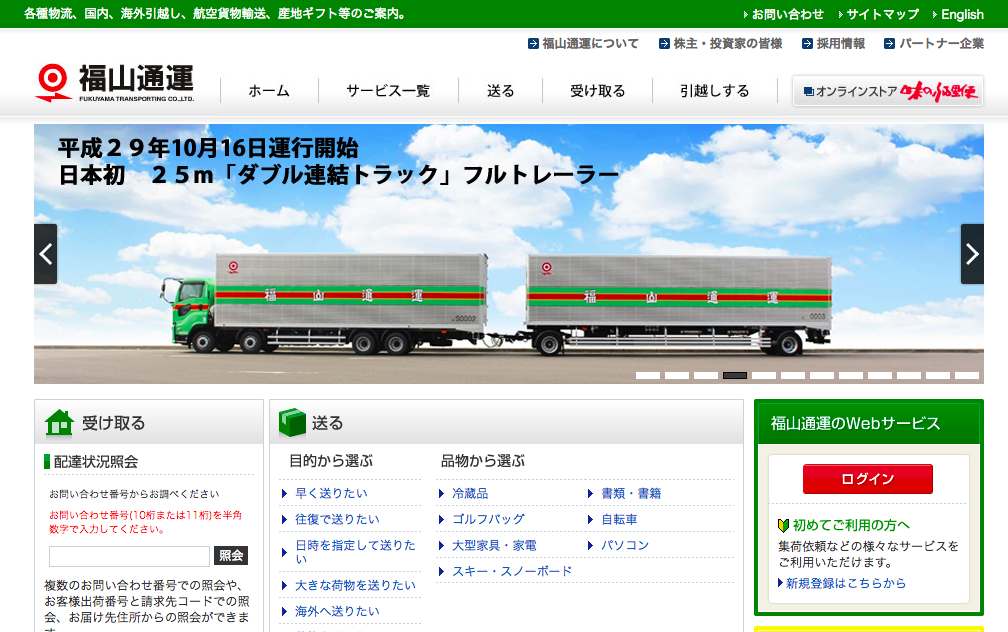The image size is (1008, 632).
Task: Open 早く送りたい link
Action: 331,493
